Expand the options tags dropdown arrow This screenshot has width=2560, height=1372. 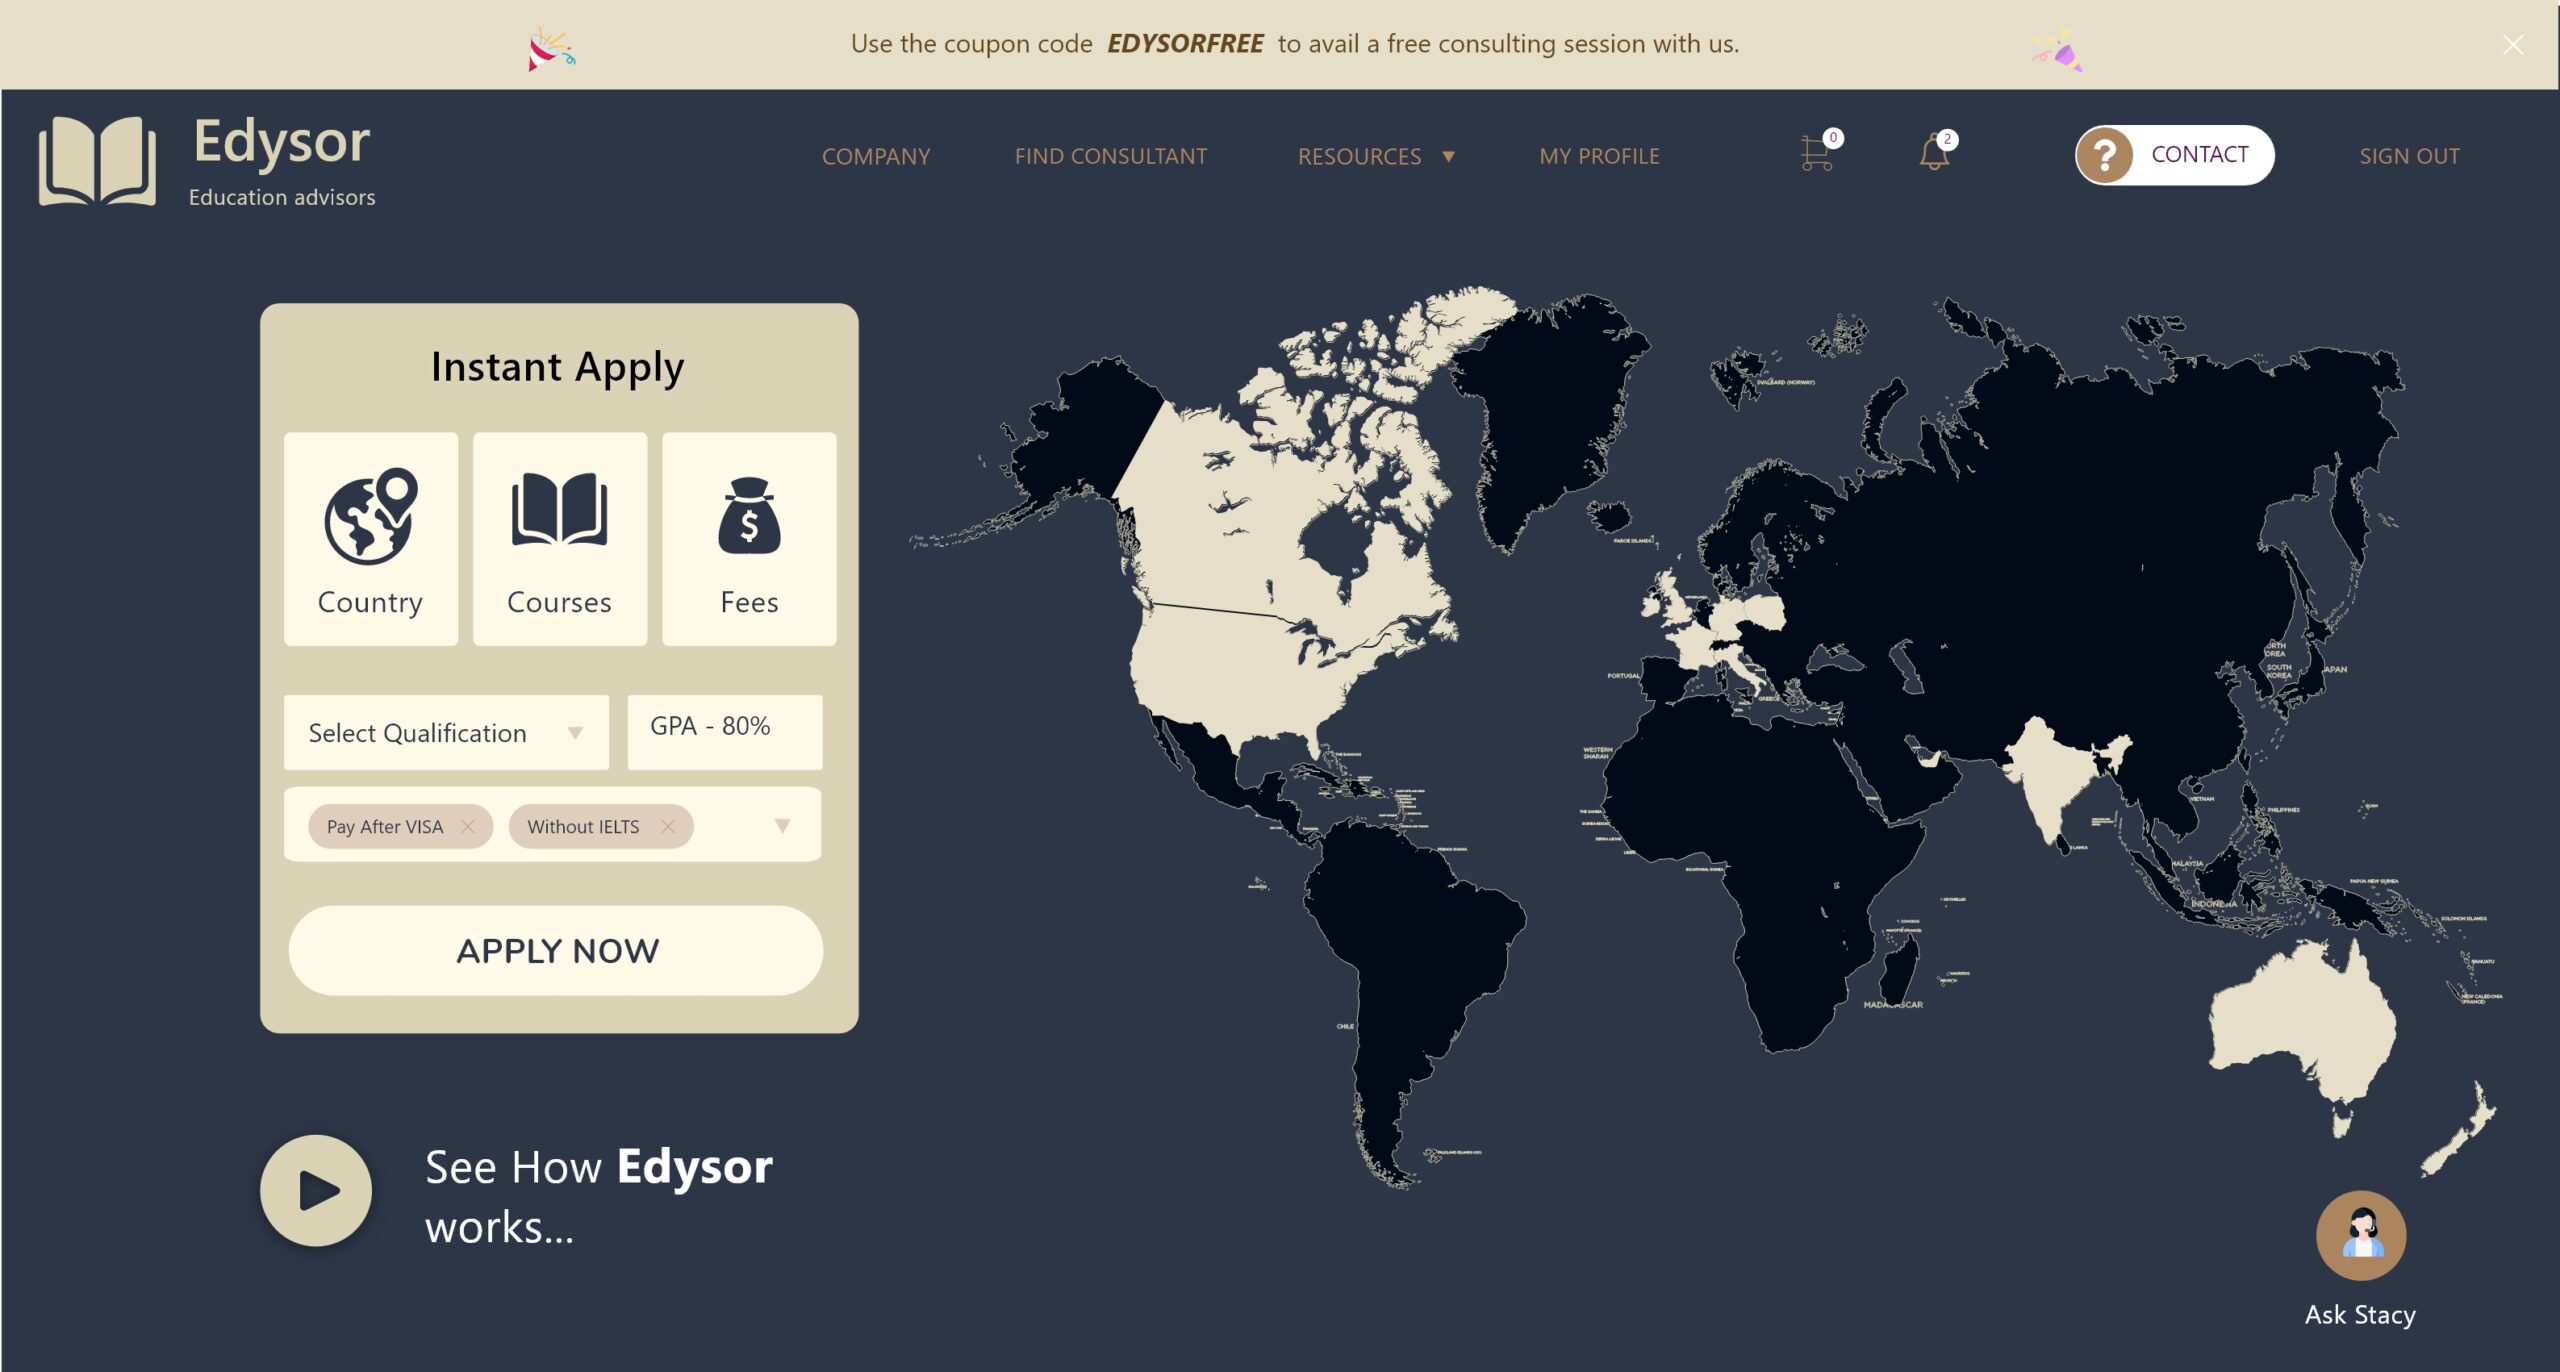782,826
